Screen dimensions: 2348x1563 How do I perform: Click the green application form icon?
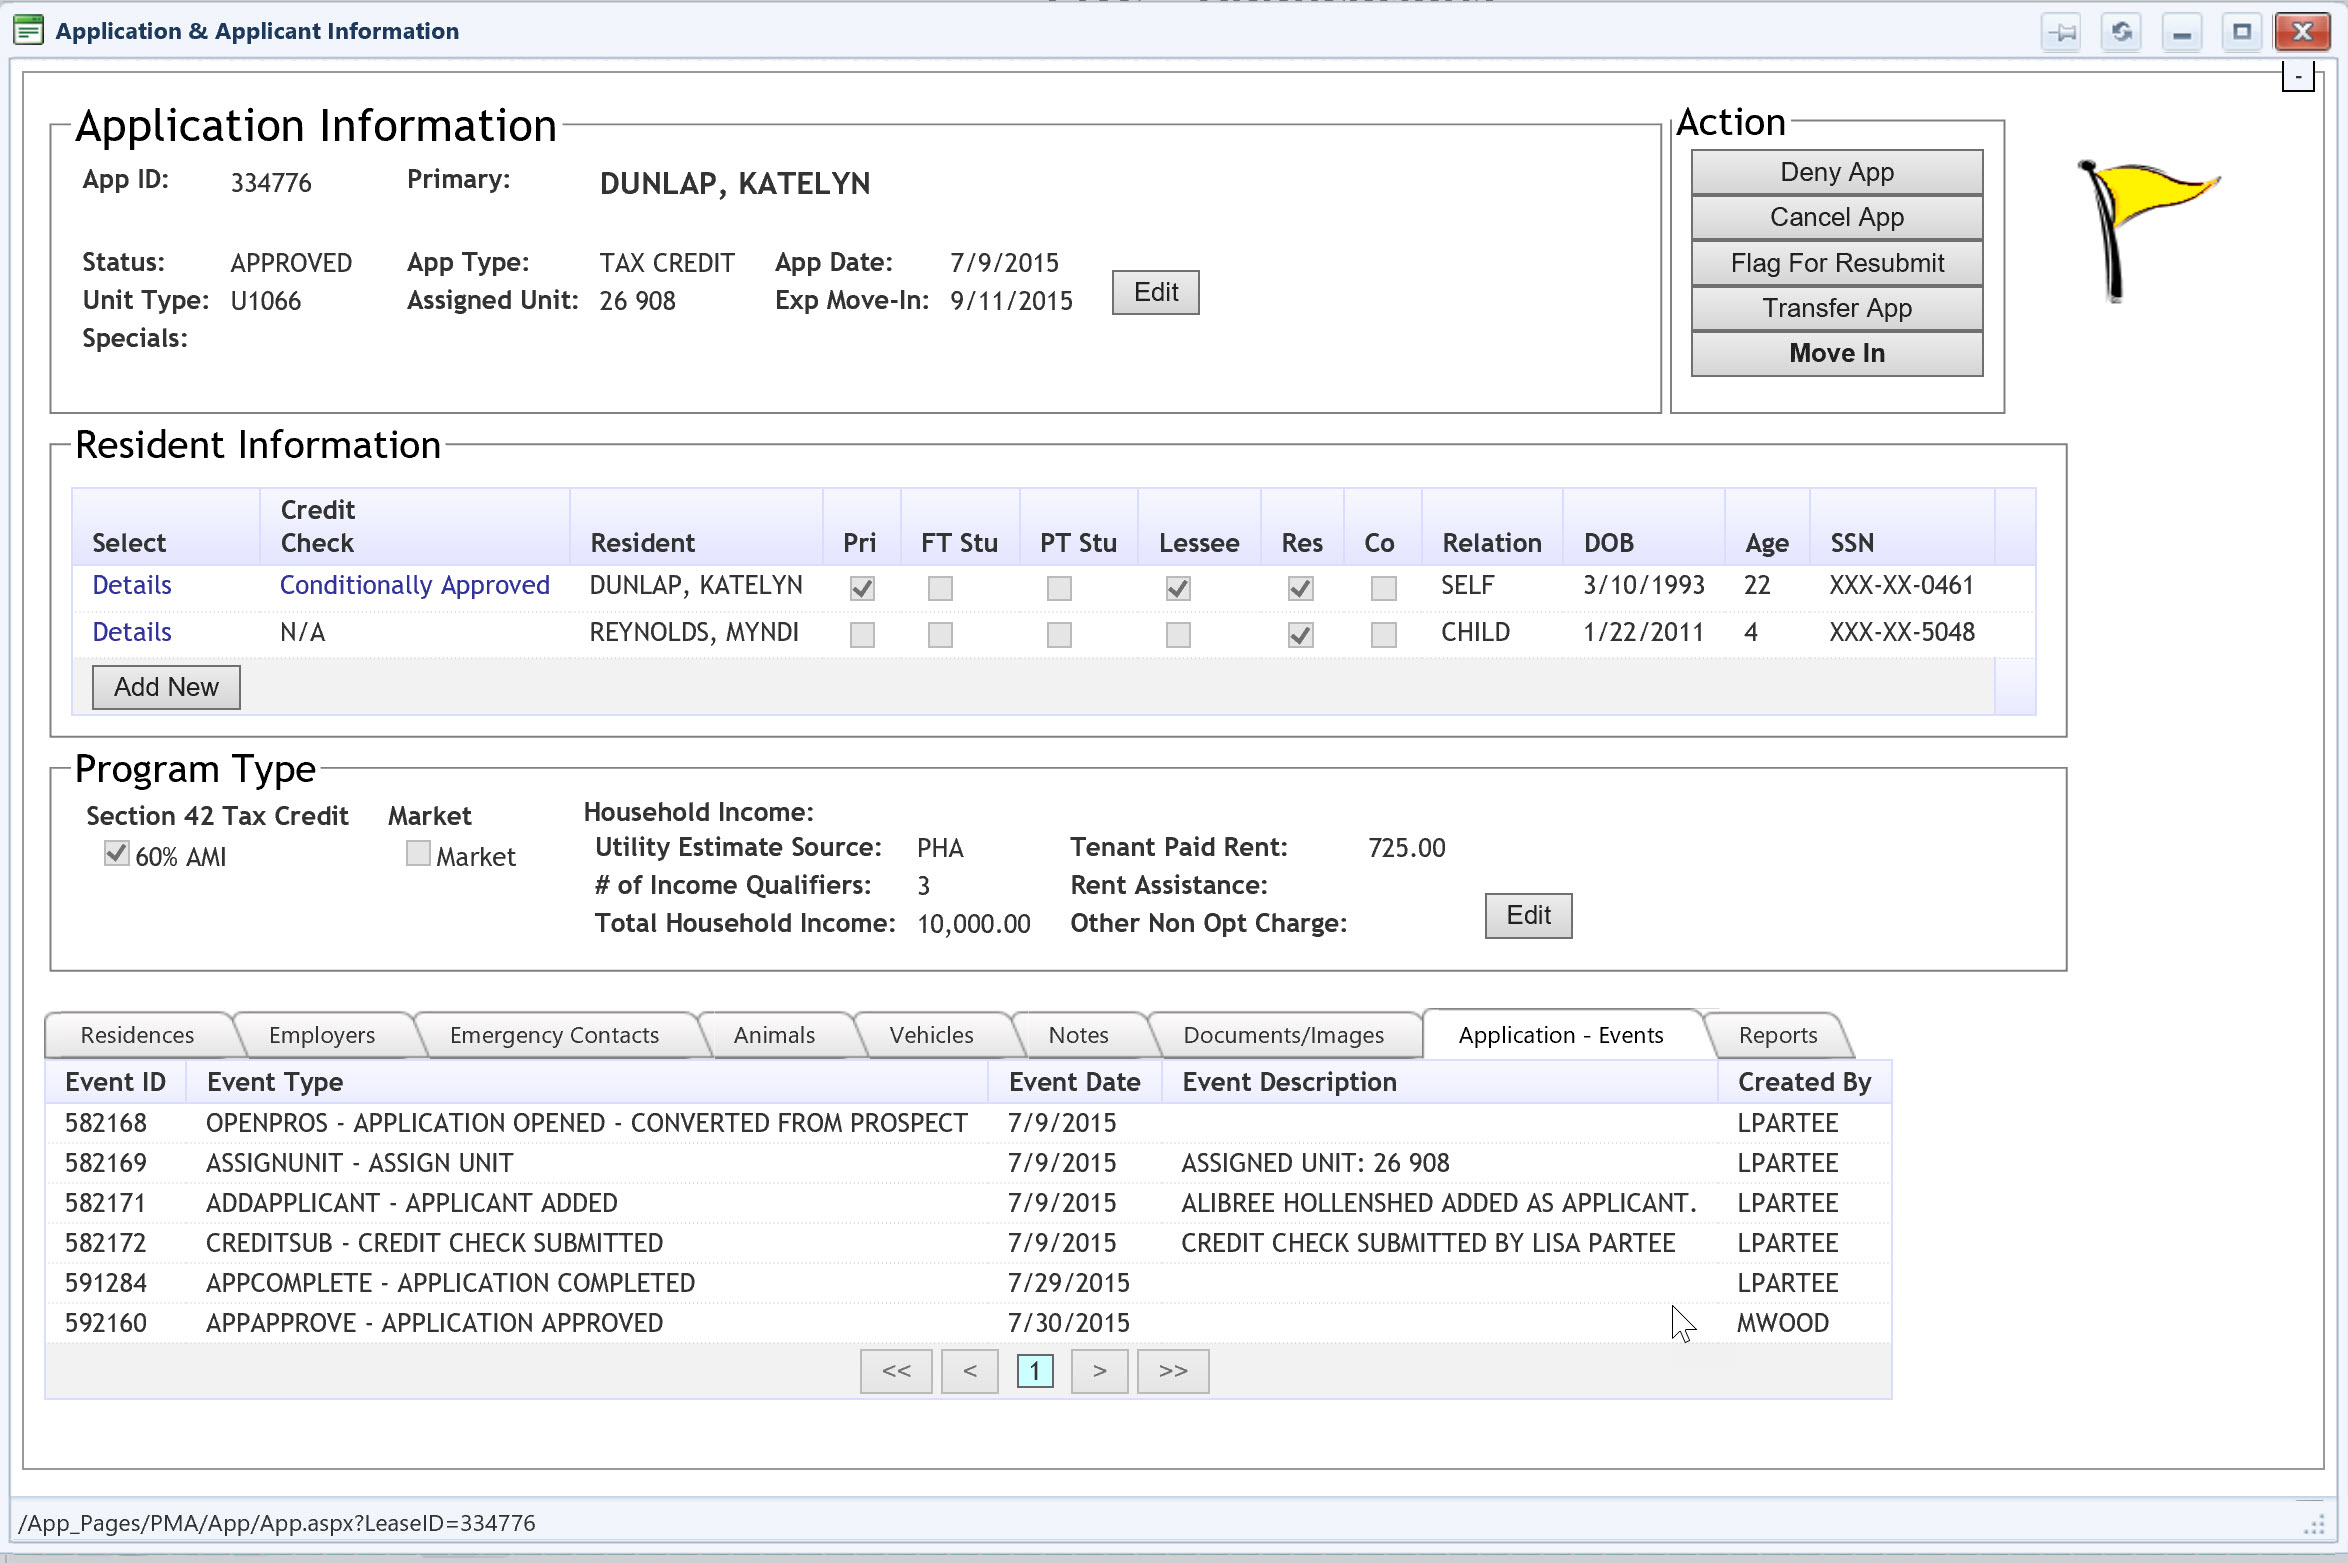click(x=29, y=30)
